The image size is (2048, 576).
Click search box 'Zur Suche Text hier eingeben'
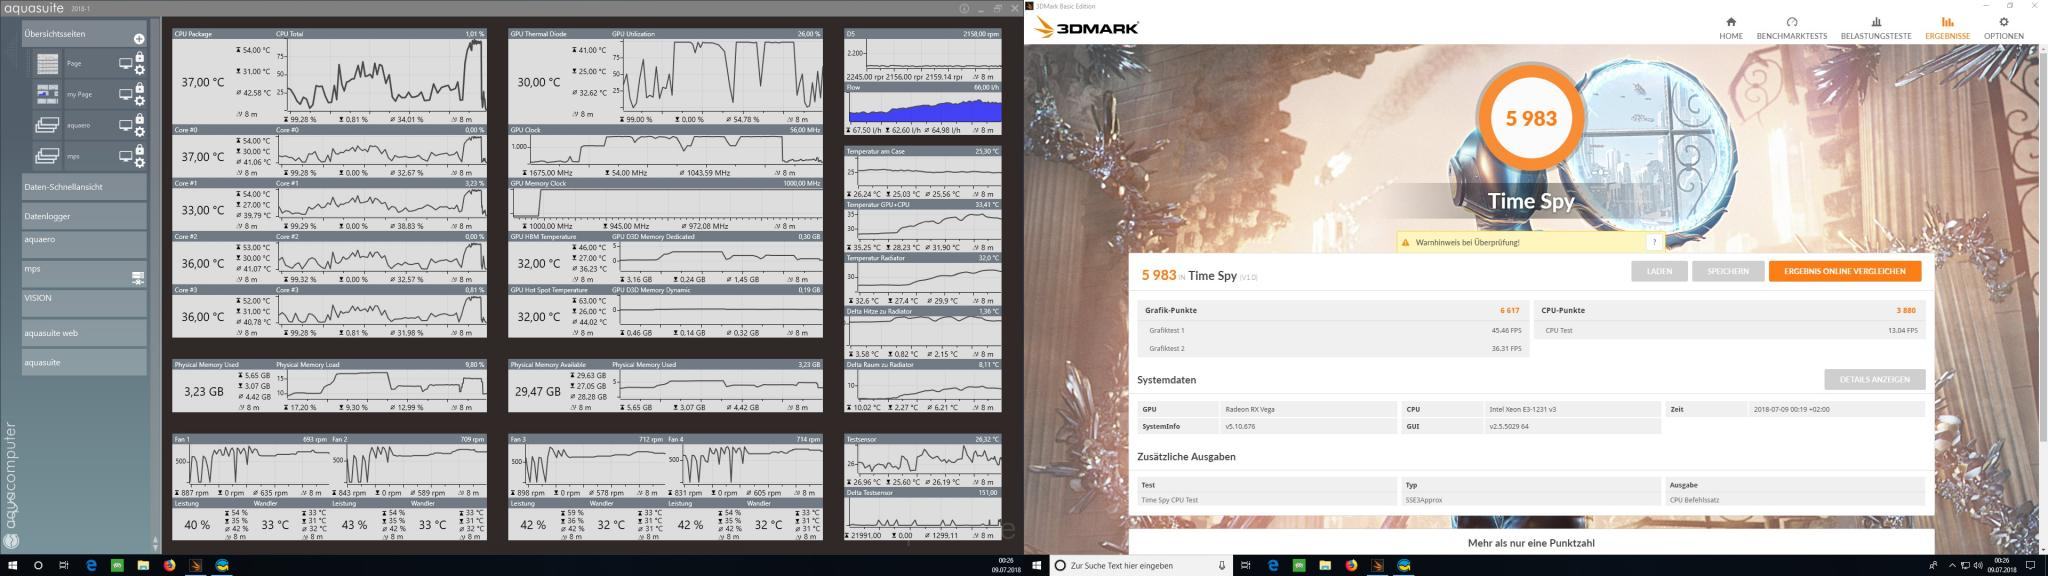pyautogui.click(x=1141, y=565)
